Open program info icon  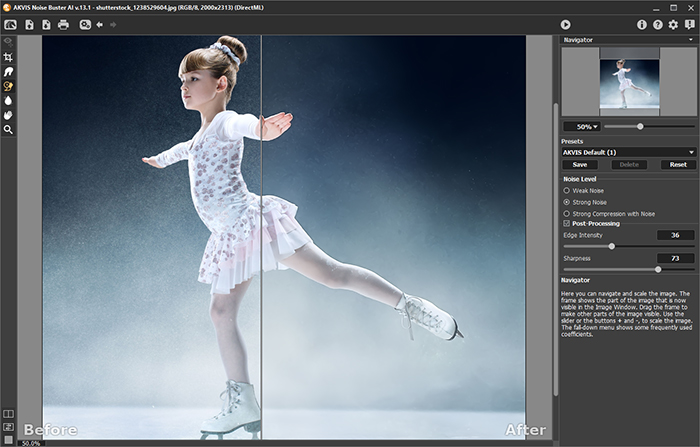pyautogui.click(x=641, y=24)
